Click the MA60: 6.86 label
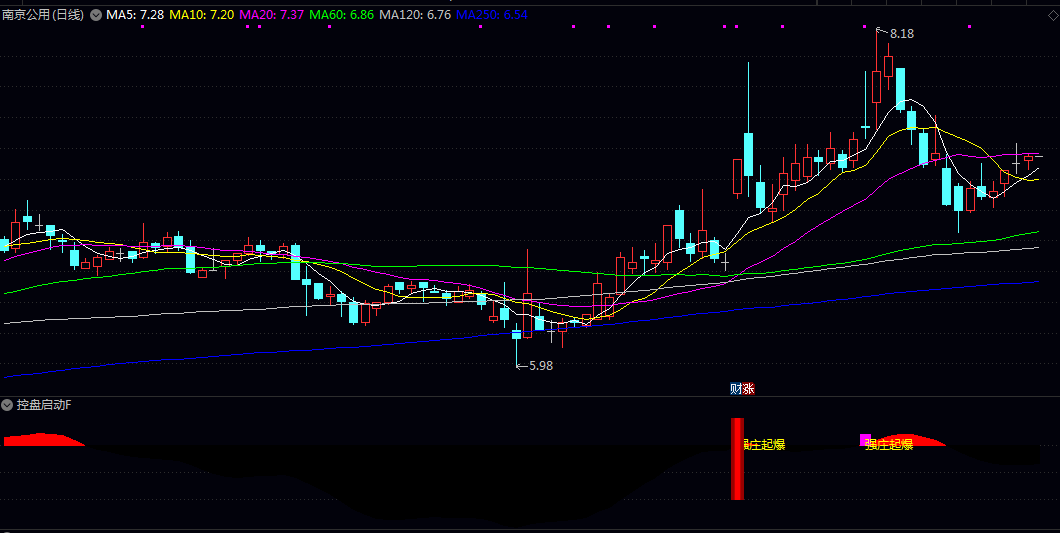The image size is (1060, 533). click(341, 15)
